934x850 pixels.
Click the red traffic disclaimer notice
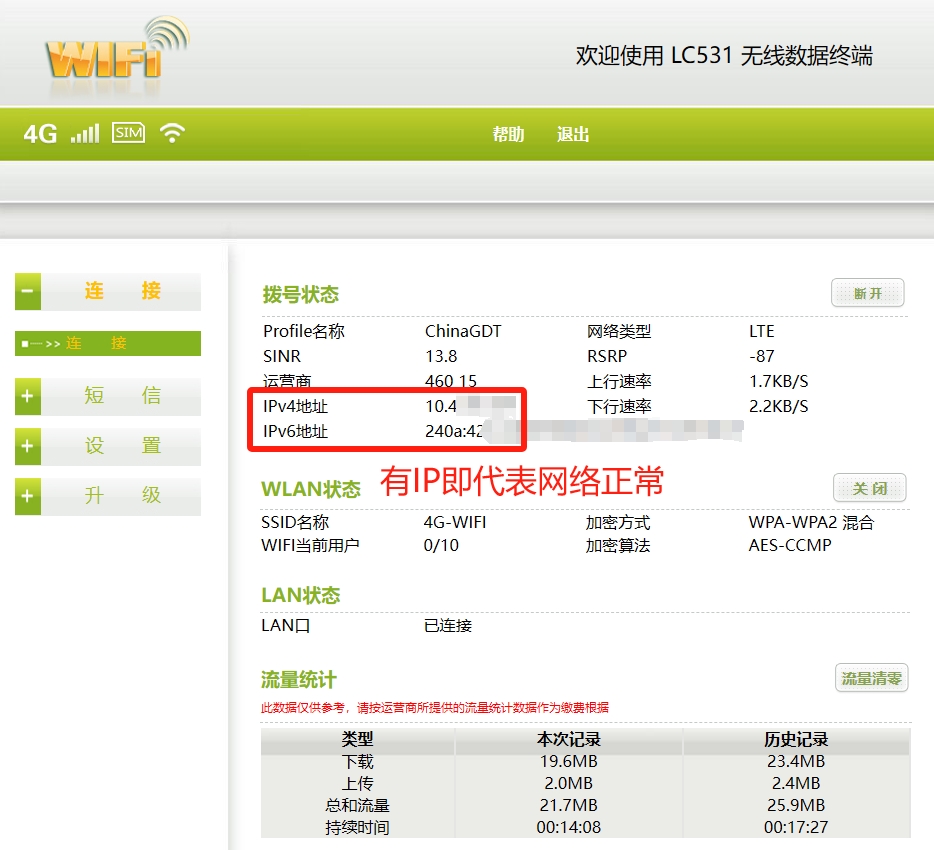(x=435, y=708)
